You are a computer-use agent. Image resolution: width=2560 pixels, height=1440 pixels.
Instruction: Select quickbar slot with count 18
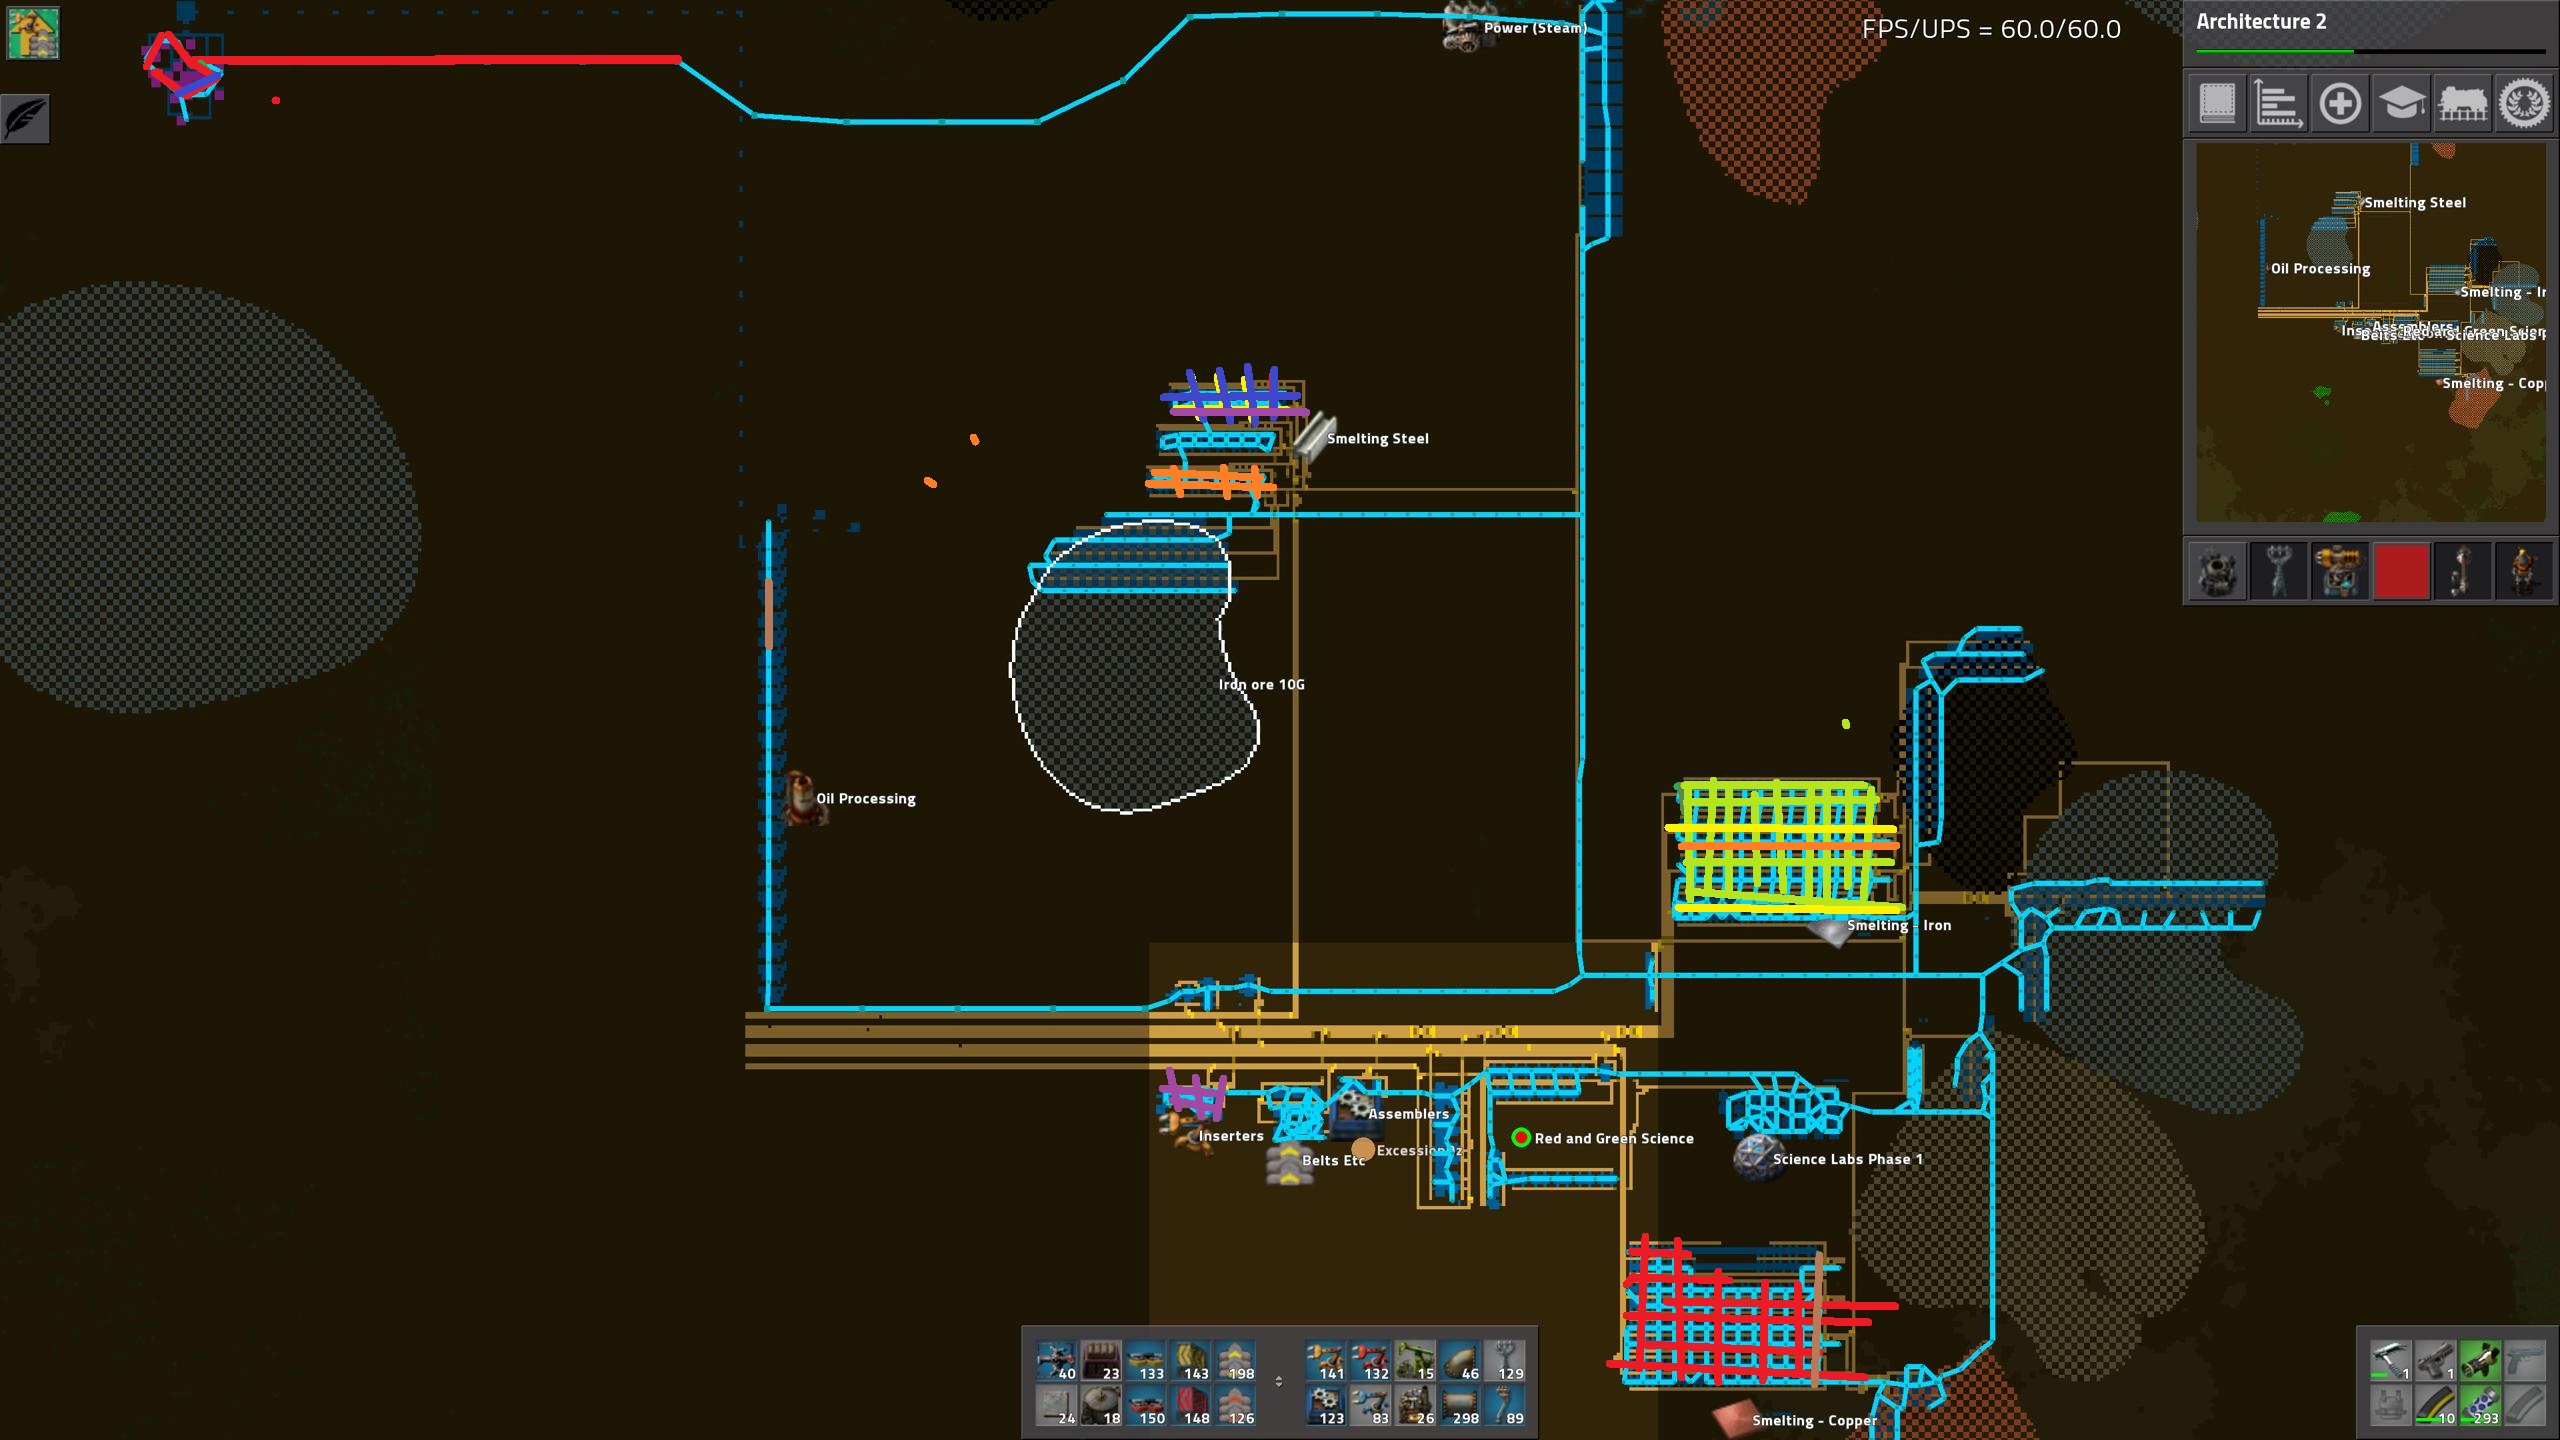pos(1101,1406)
